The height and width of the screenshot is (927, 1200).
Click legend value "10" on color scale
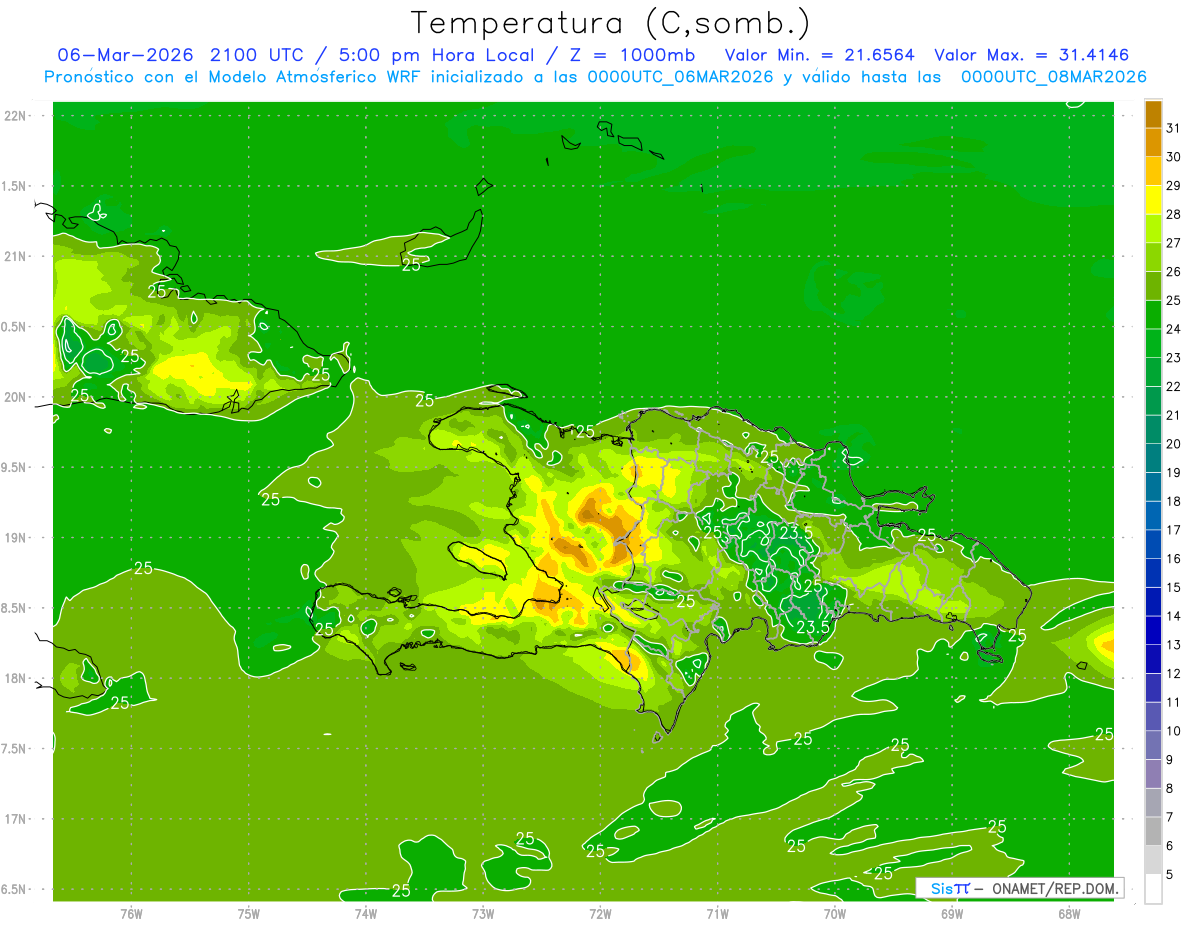[x=1174, y=731]
